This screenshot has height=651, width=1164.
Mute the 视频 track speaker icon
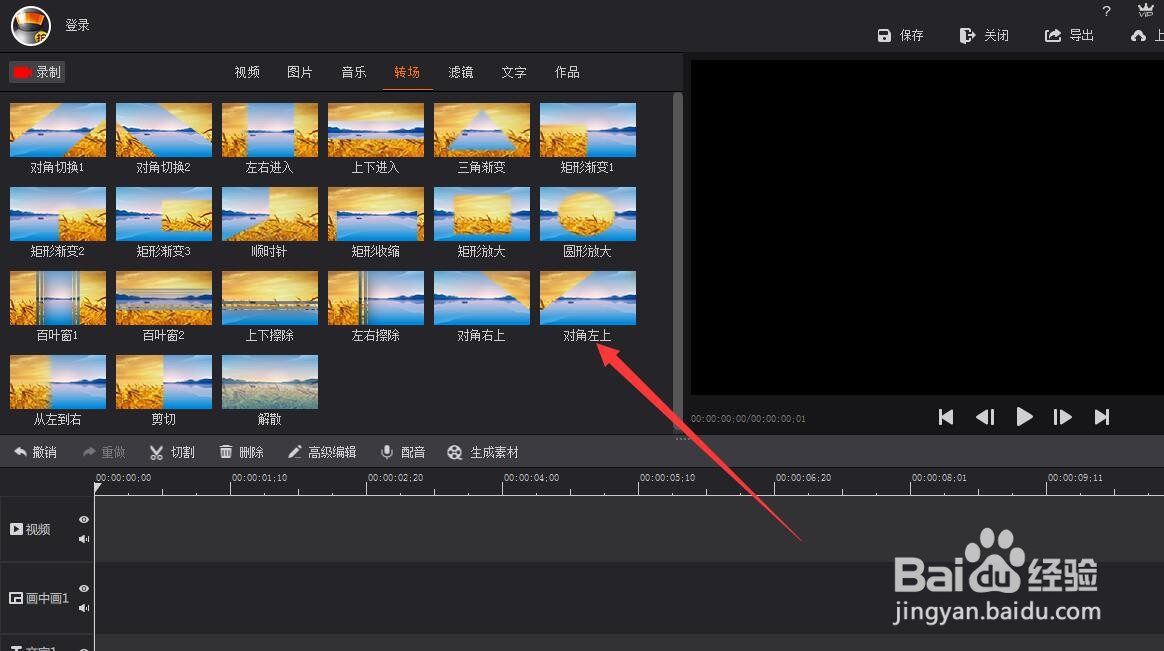[84, 539]
